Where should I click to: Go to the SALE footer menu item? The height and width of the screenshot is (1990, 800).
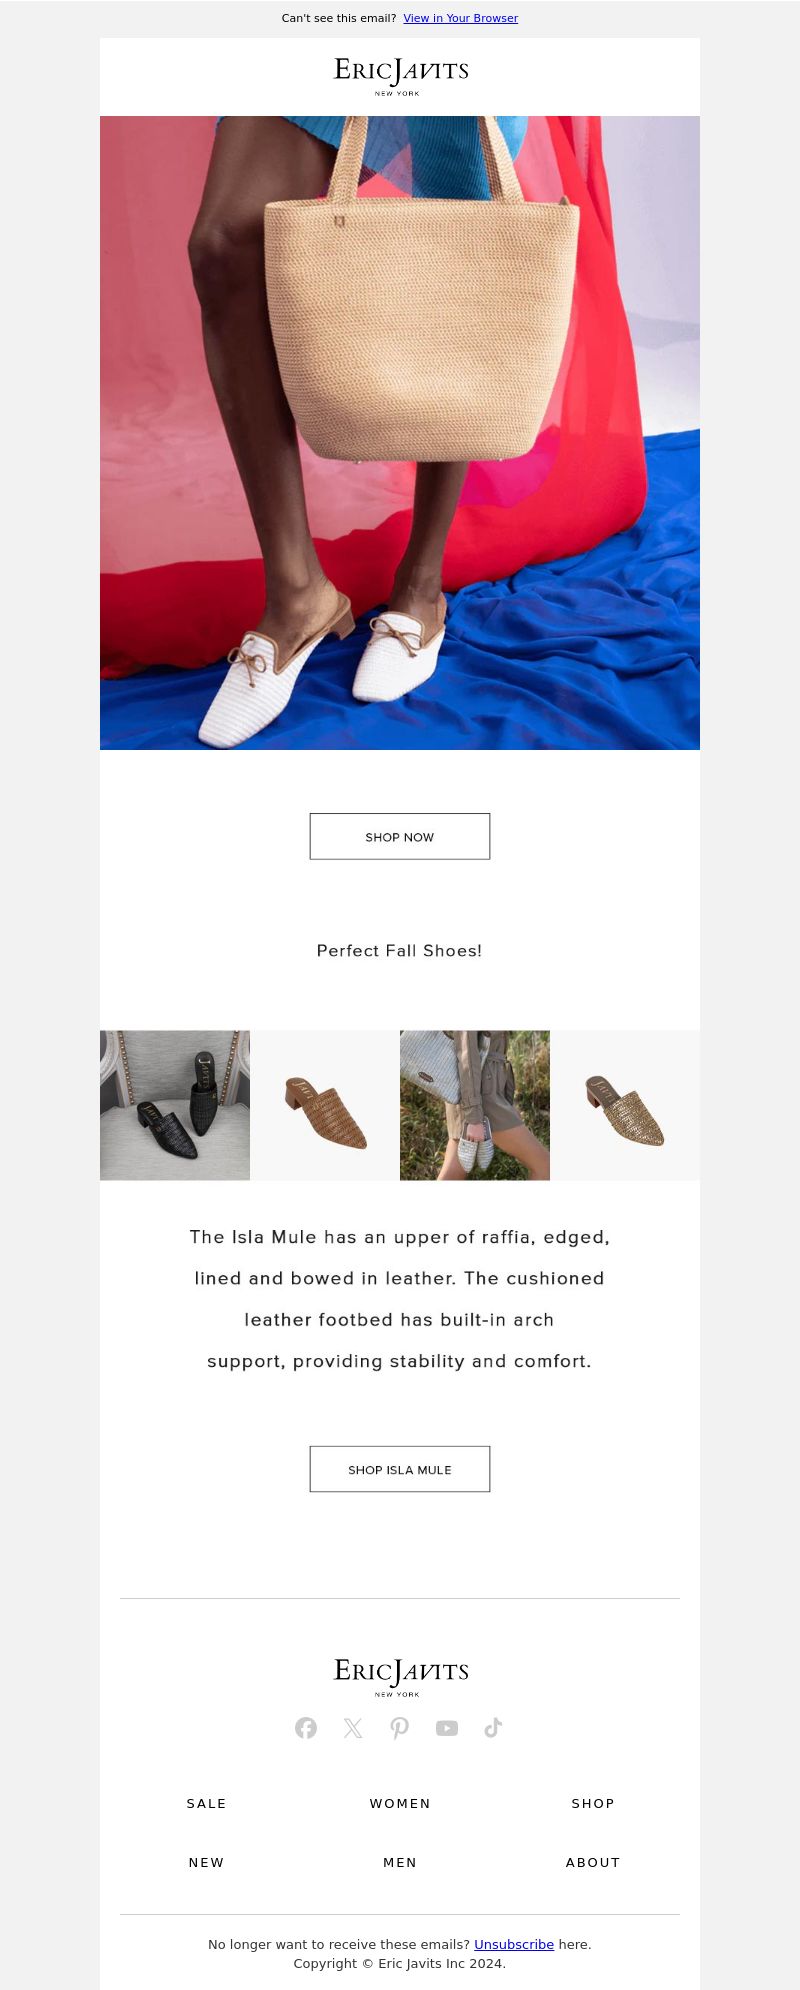[207, 1803]
